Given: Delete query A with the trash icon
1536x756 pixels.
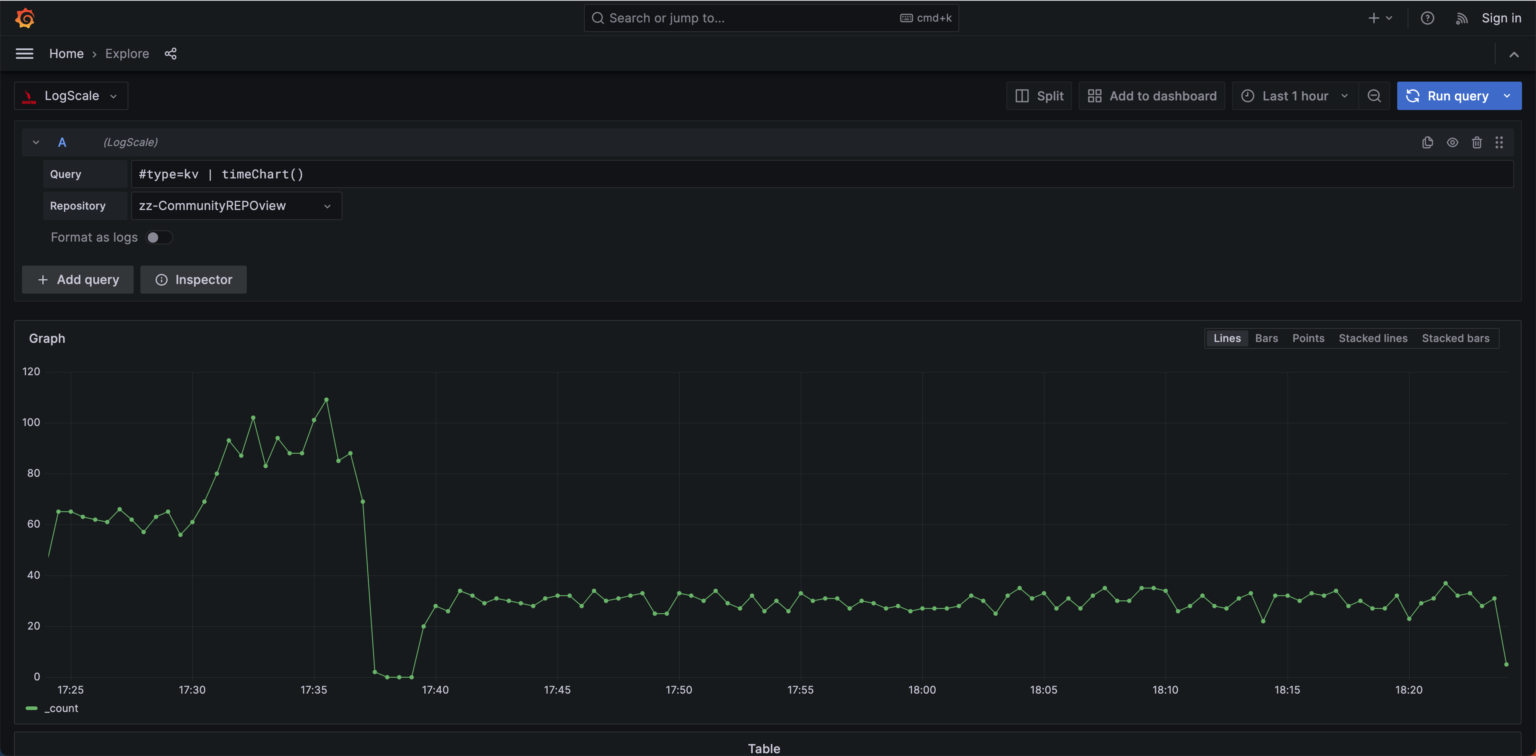Looking at the screenshot, I should pos(1477,142).
